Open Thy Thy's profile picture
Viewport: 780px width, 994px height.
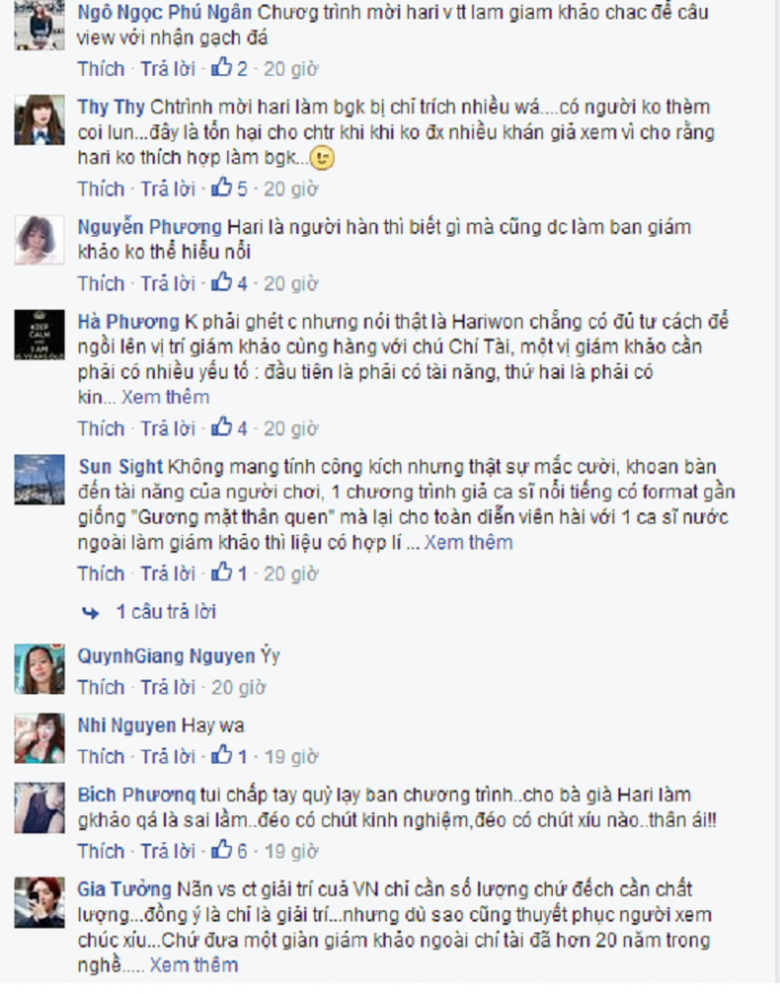(x=39, y=120)
